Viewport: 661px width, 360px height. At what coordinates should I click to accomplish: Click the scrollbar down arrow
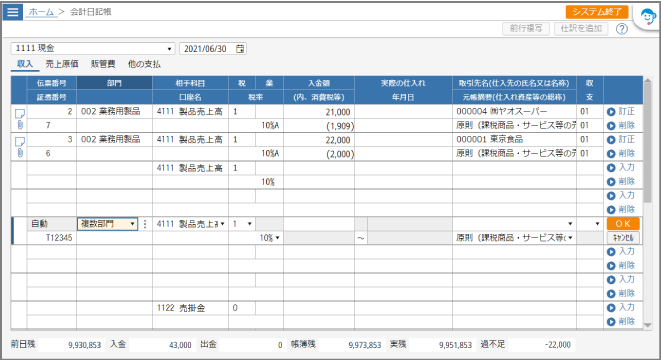click(648, 325)
